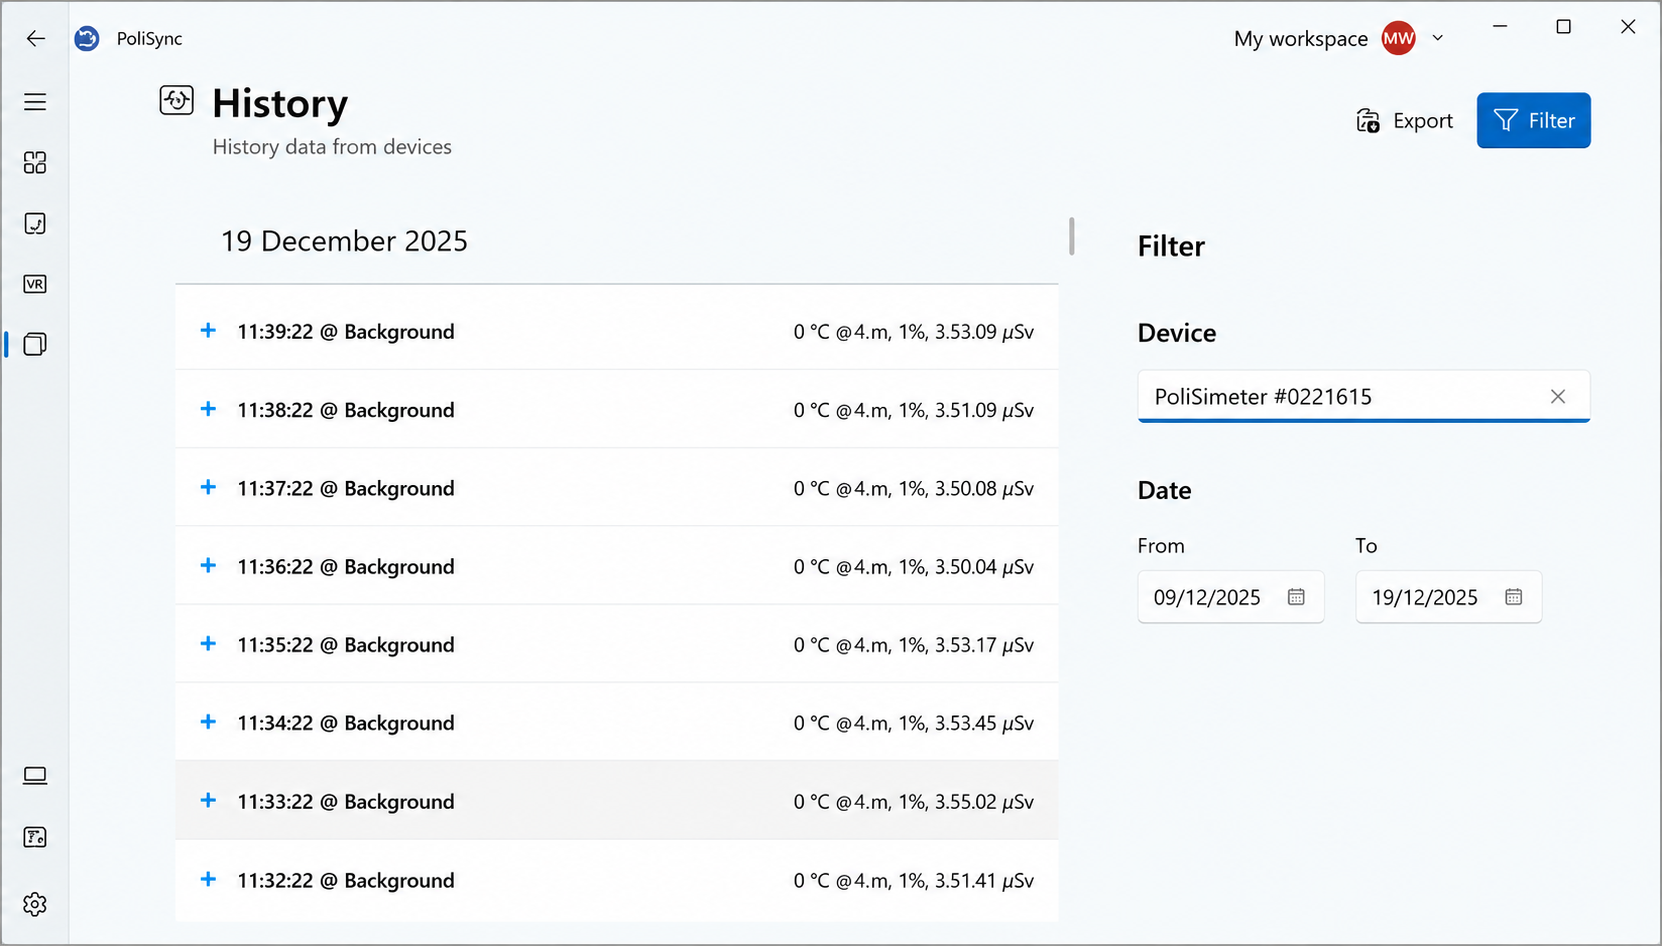Select the reading 3.55.02 µSv
Image resolution: width=1662 pixels, height=946 pixels.
pyautogui.click(x=984, y=802)
